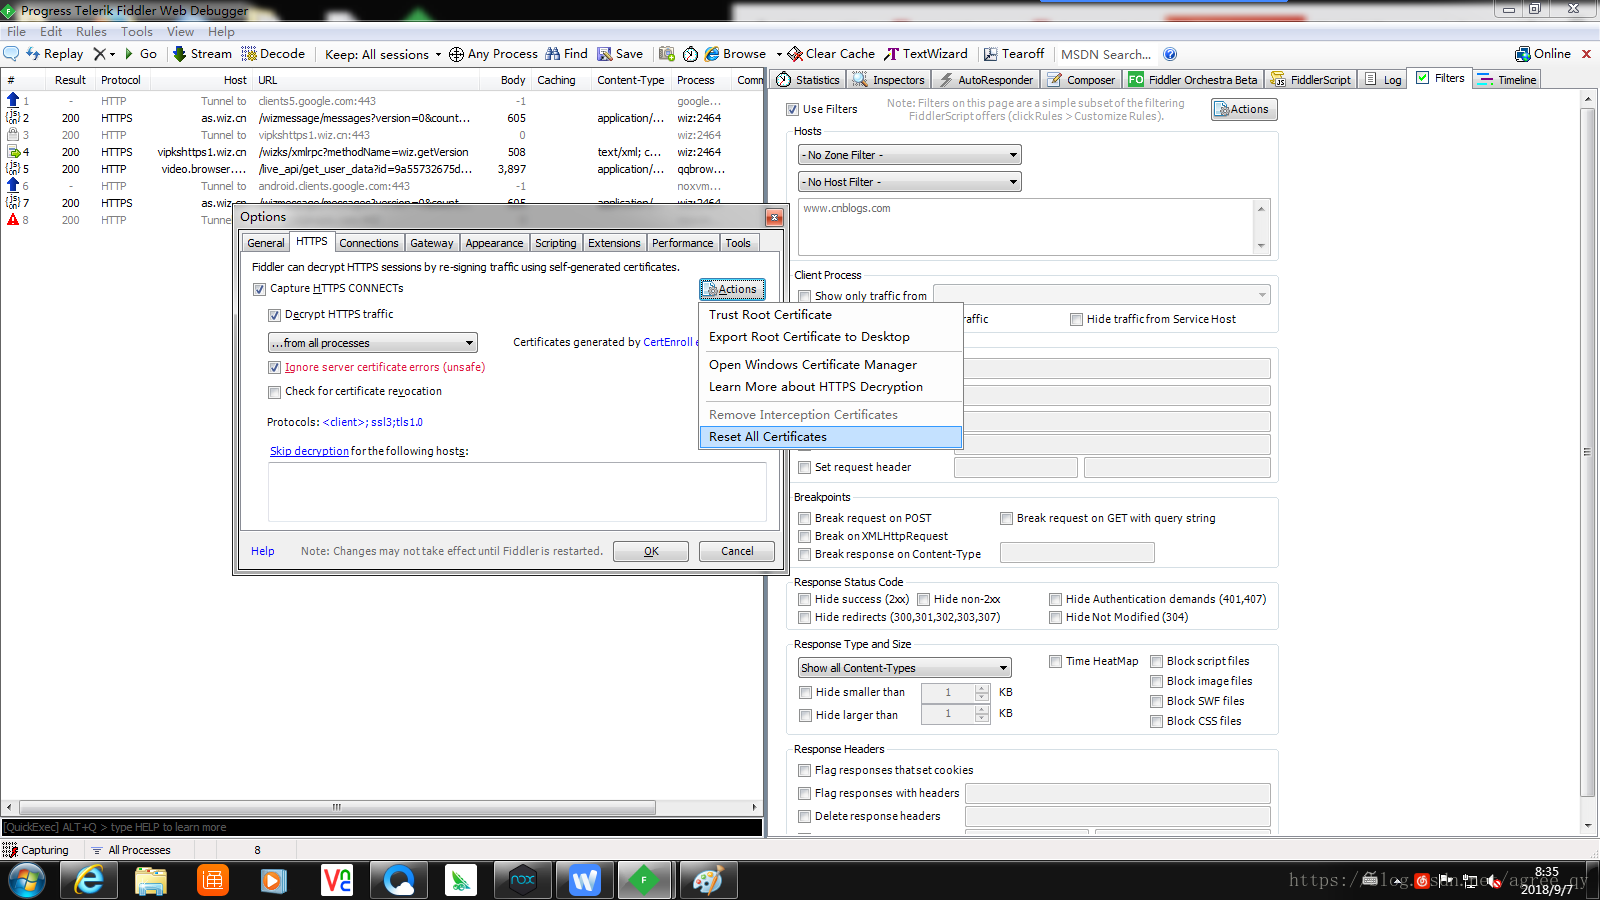This screenshot has width=1600, height=900.
Task: Click the Windows Start button
Action: tap(27, 880)
